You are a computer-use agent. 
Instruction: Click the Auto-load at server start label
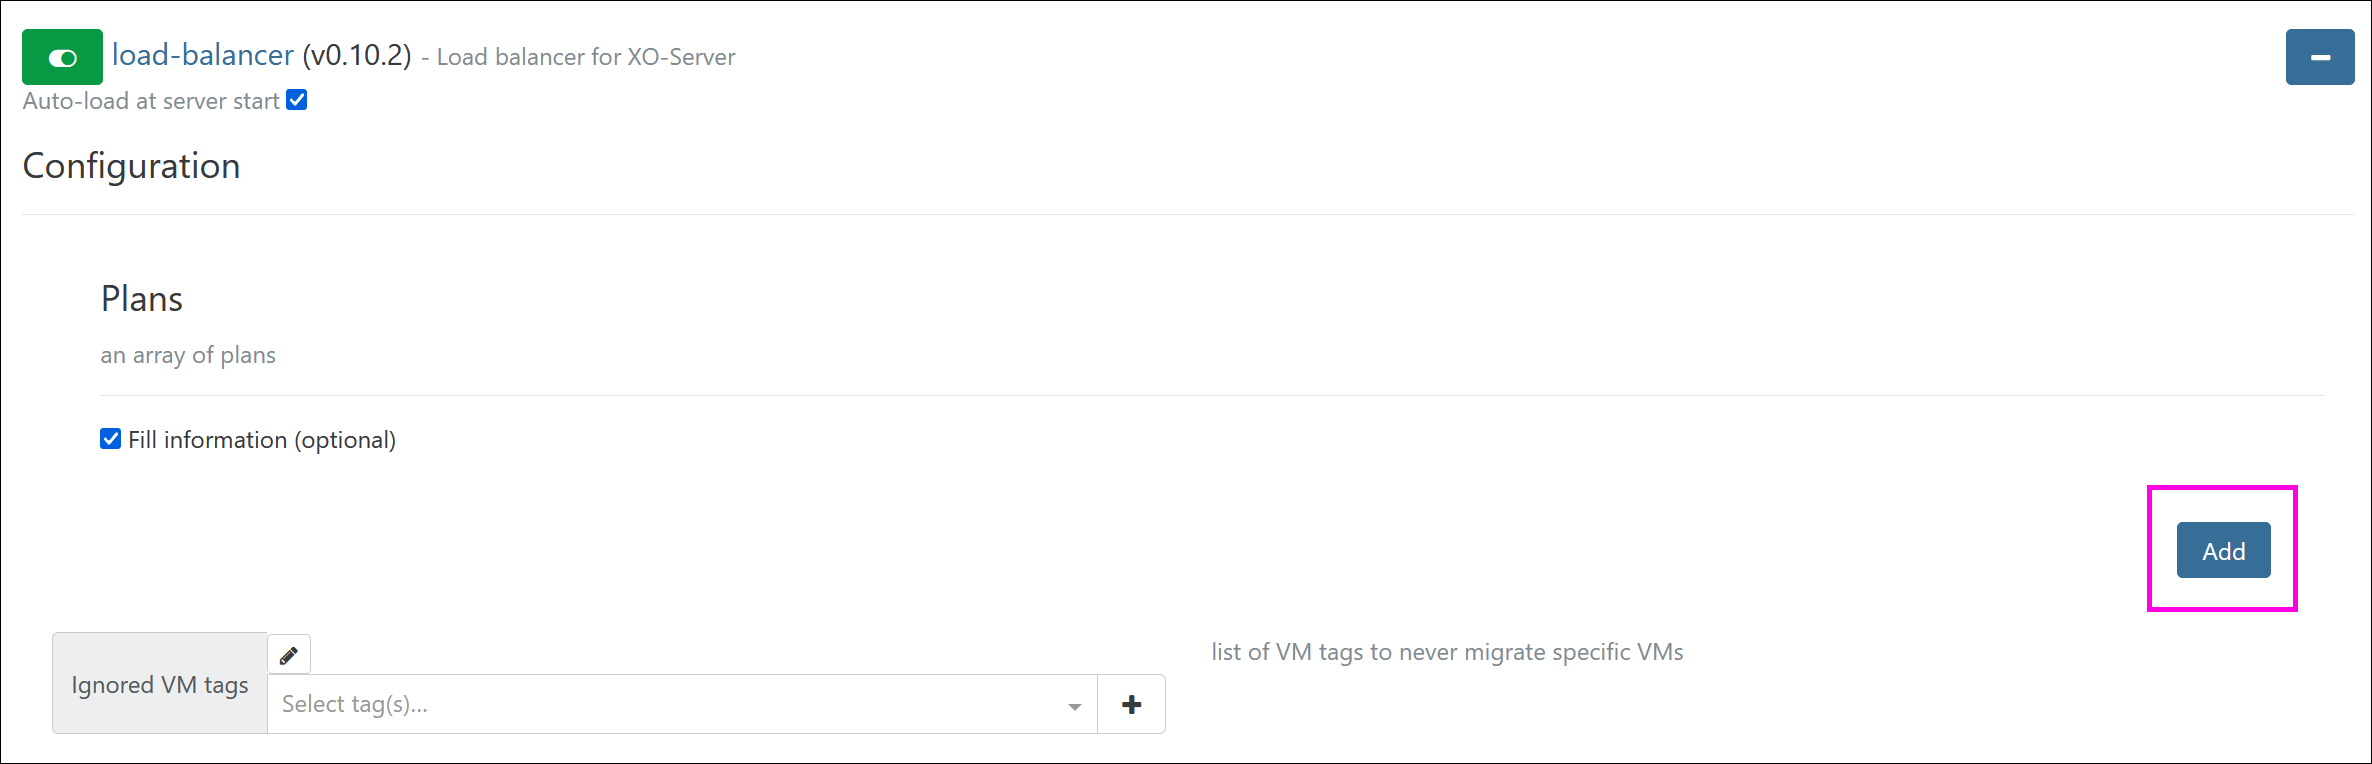tap(151, 101)
